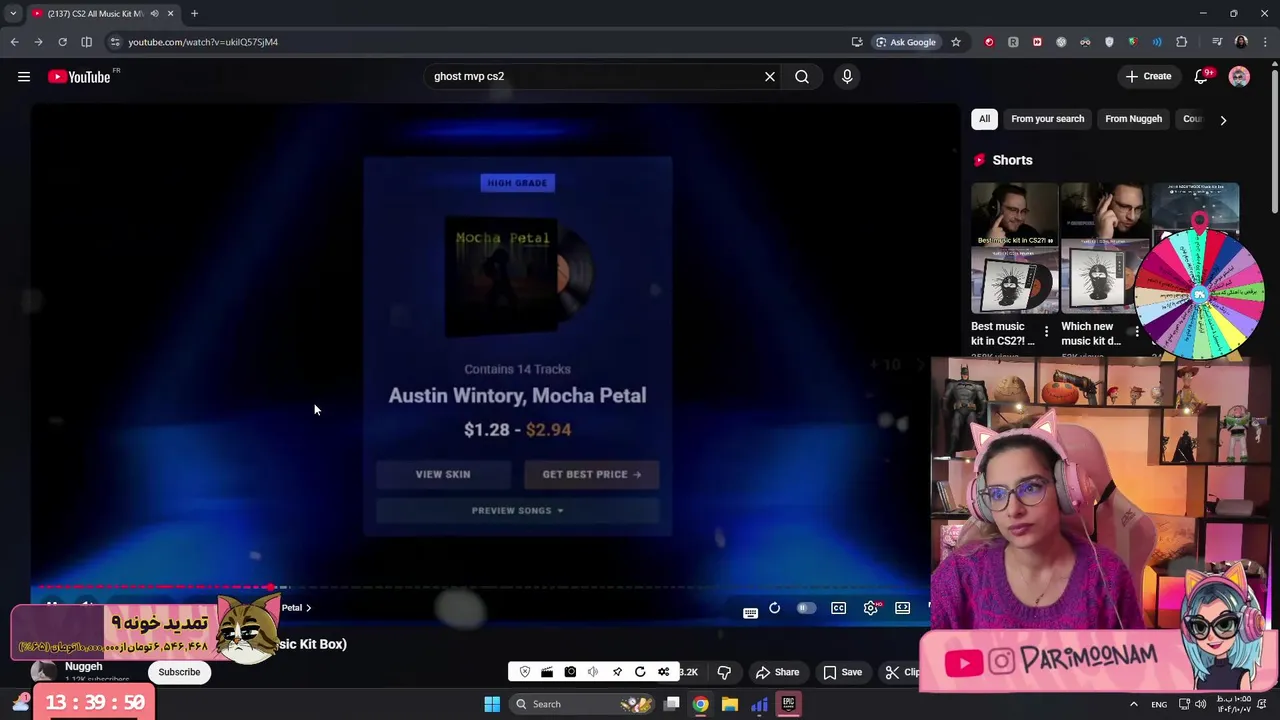
Task: Open player settings gear
Action: coord(871,608)
